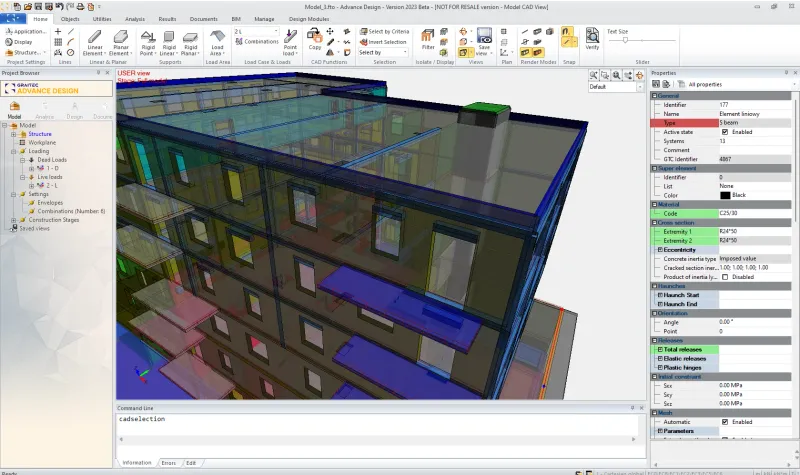Screen dimensions: 800x475
Task: Toggle the Mesh Automatic Enabled checkbox
Action: [x=725, y=422]
